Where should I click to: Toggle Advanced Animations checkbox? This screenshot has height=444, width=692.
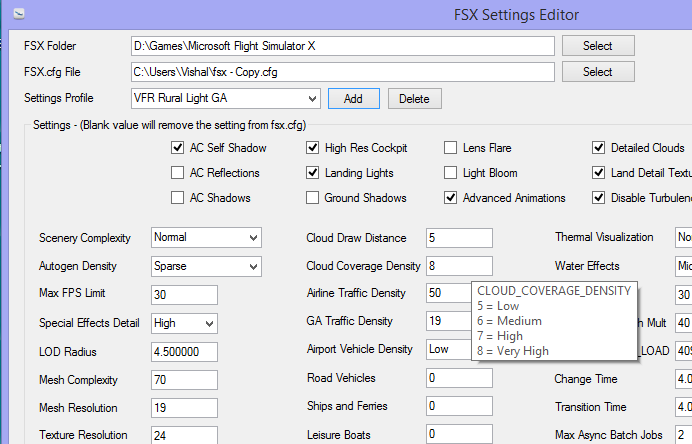pos(450,198)
